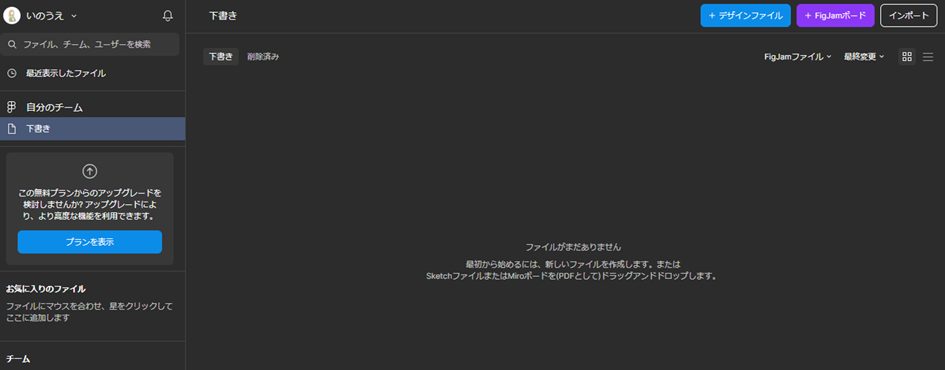Open the notifications bell
The width and height of the screenshot is (945, 370).
pyautogui.click(x=168, y=16)
